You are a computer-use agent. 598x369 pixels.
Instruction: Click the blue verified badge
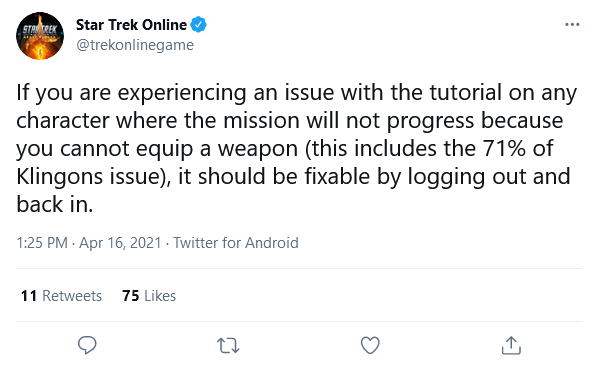coord(199,25)
